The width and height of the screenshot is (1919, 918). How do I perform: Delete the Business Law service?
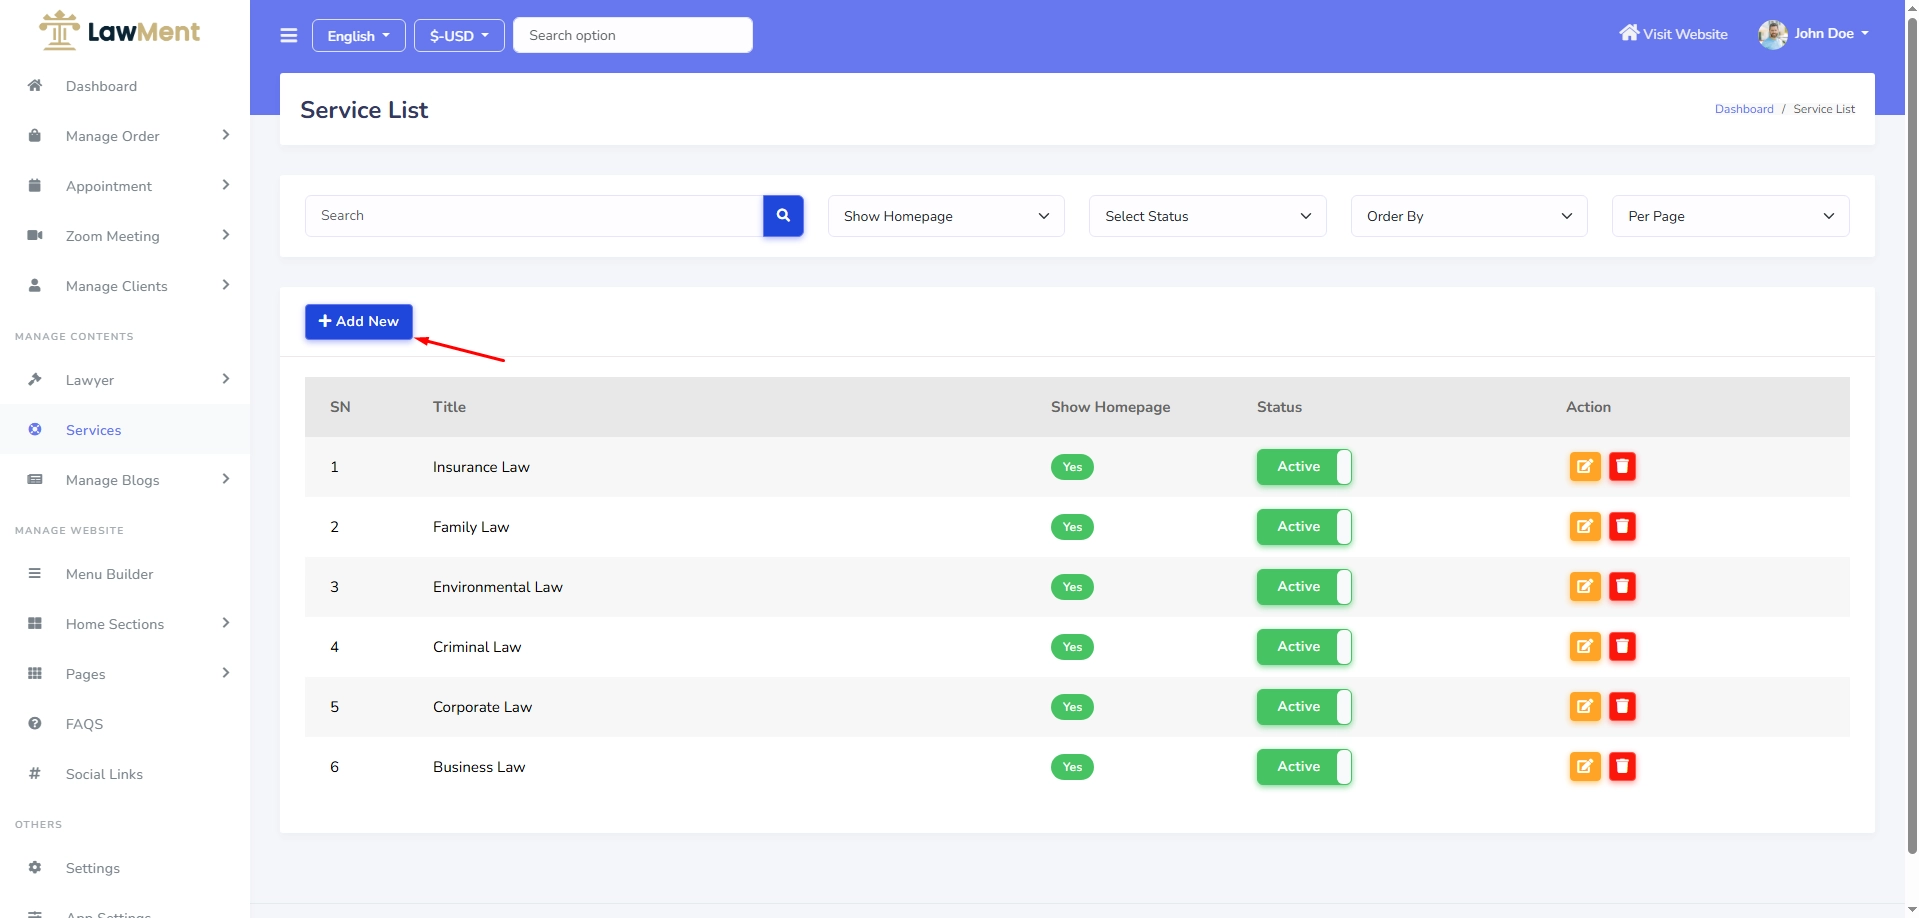point(1622,767)
